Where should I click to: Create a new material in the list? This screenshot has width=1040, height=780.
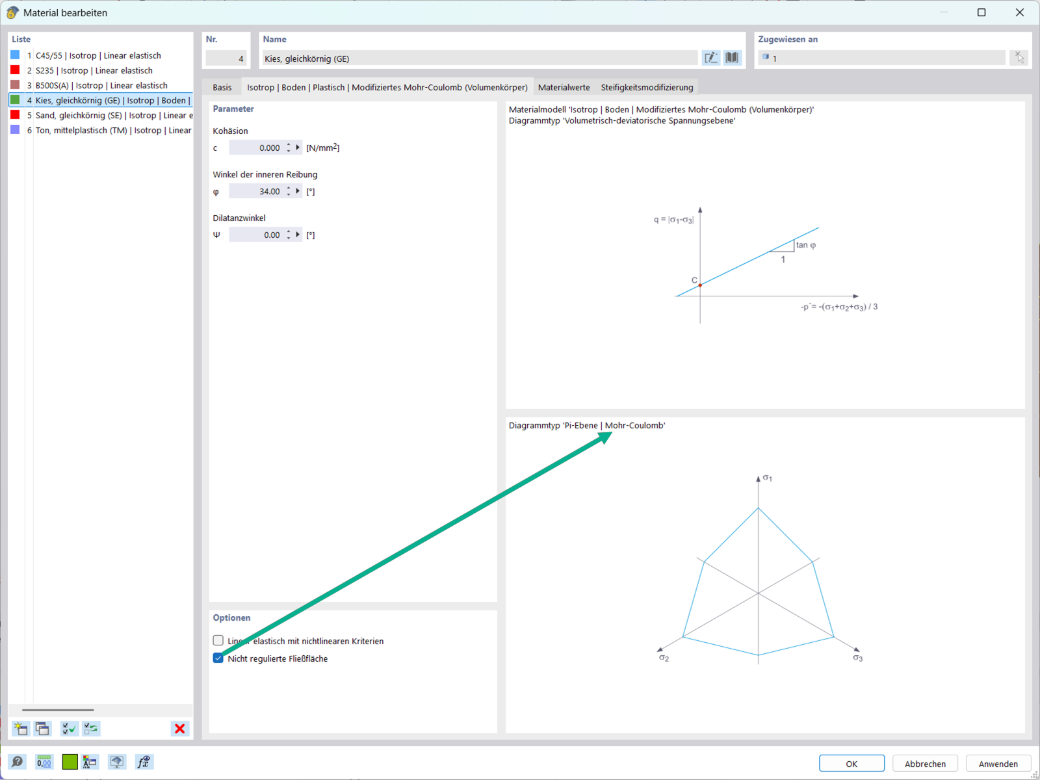(21, 728)
